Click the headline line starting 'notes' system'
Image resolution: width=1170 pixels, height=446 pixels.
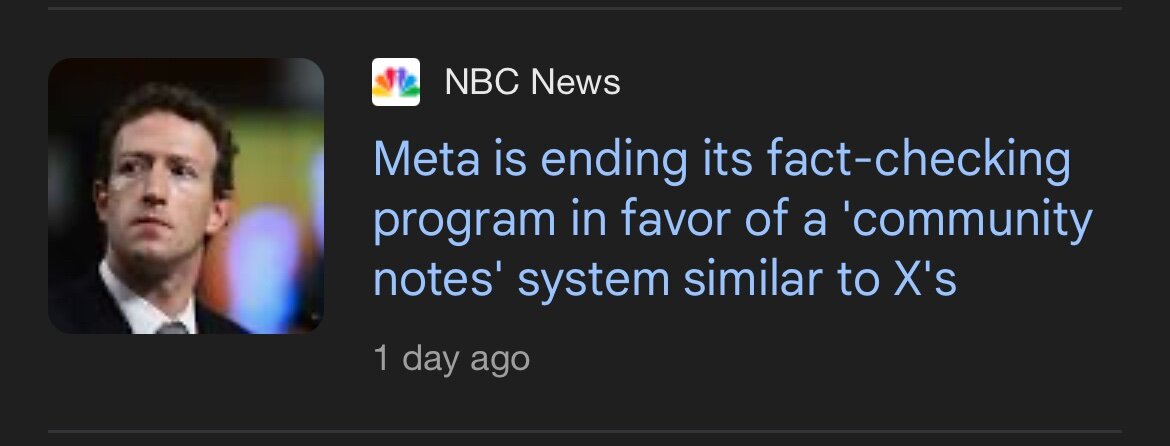coord(665,280)
